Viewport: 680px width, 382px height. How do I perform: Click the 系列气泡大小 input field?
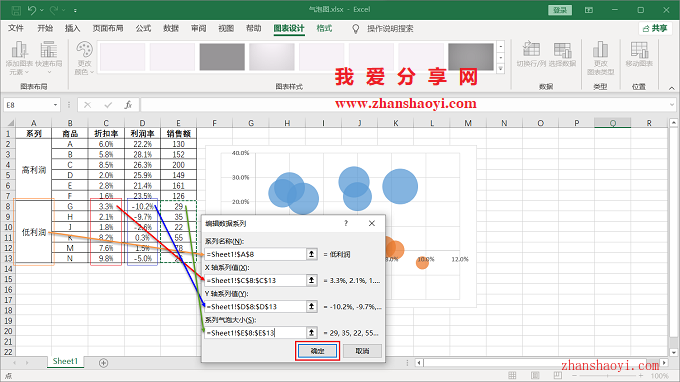click(255, 333)
